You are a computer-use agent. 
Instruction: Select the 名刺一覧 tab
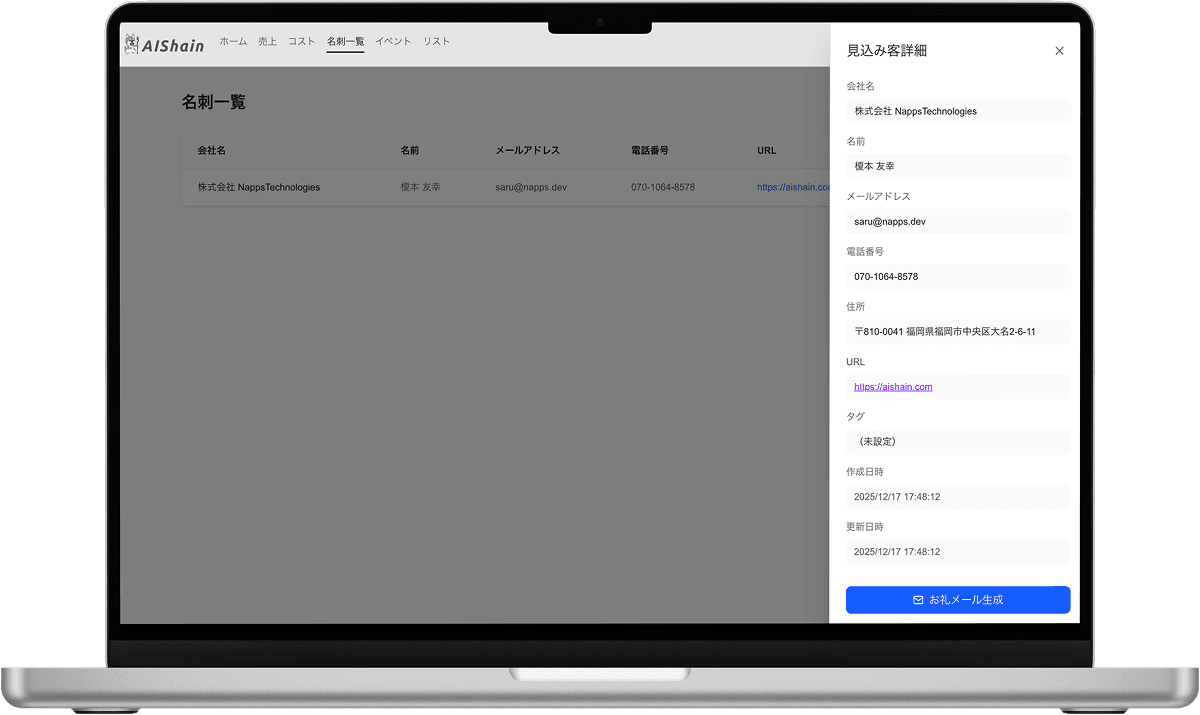click(x=345, y=41)
